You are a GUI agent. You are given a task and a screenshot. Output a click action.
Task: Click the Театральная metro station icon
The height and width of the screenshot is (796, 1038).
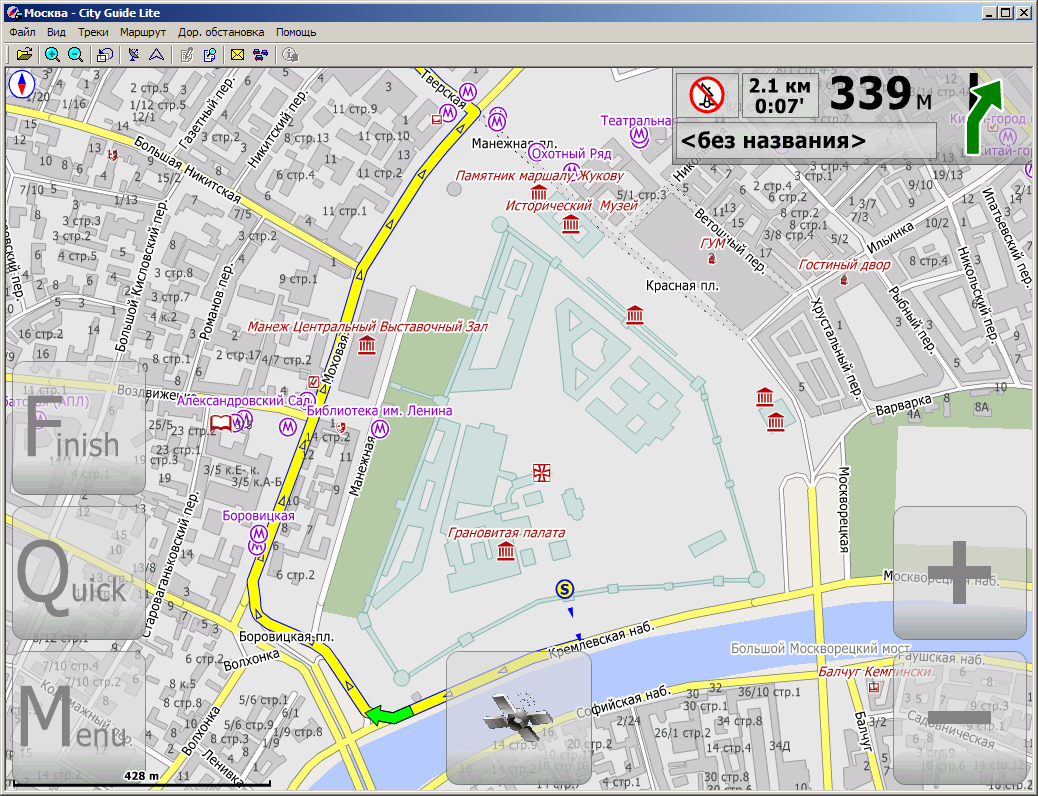(639, 136)
